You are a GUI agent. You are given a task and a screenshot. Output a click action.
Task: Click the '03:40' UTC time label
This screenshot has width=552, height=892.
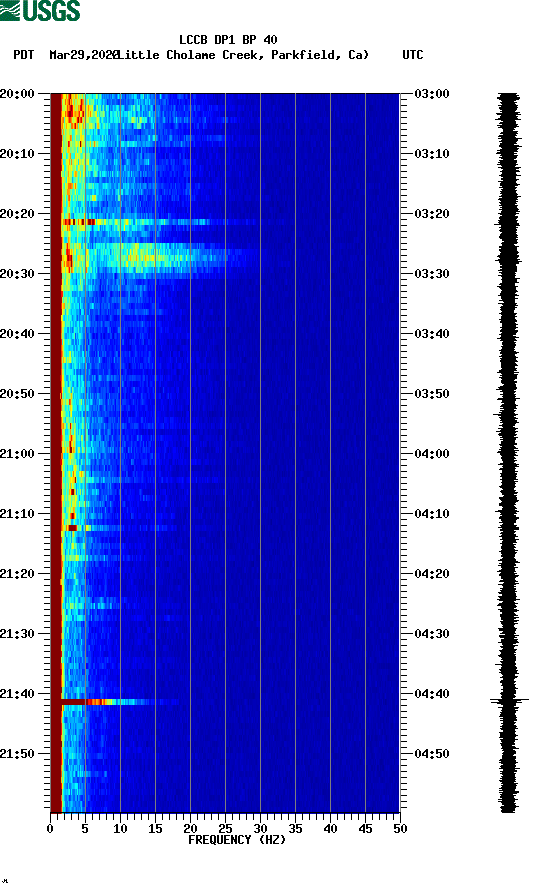(x=432, y=333)
